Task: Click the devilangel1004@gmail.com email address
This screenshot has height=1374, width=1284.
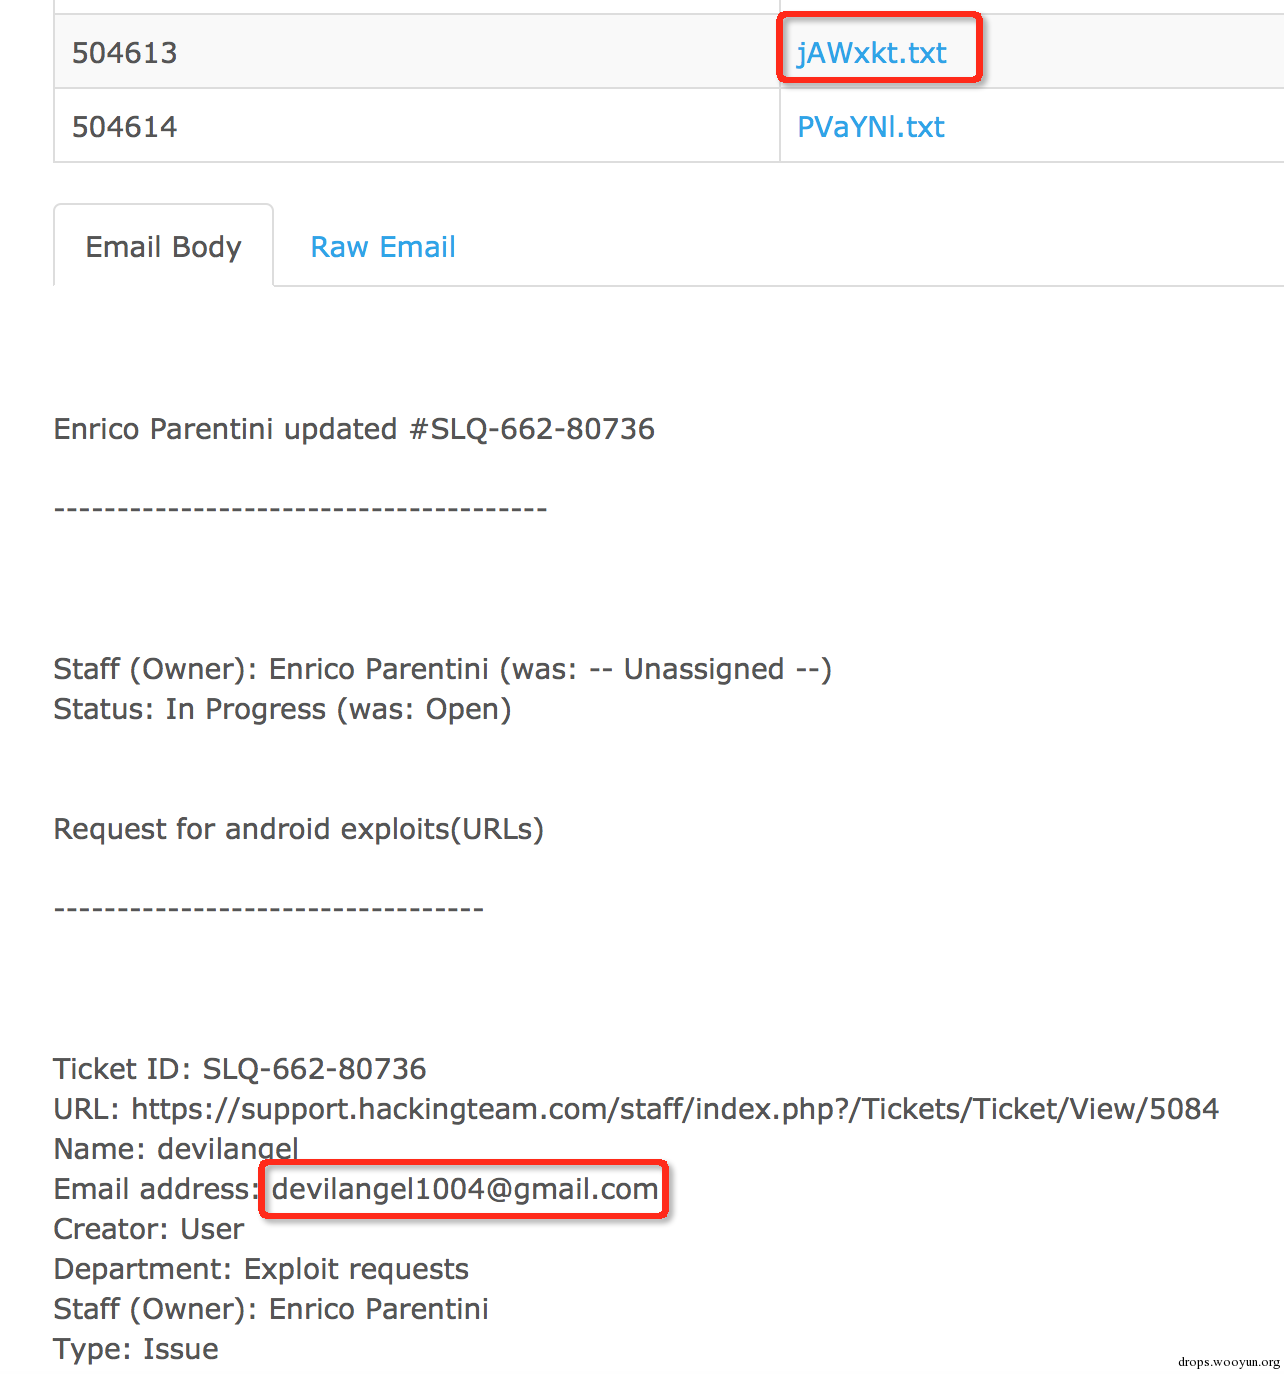Action: point(465,1189)
